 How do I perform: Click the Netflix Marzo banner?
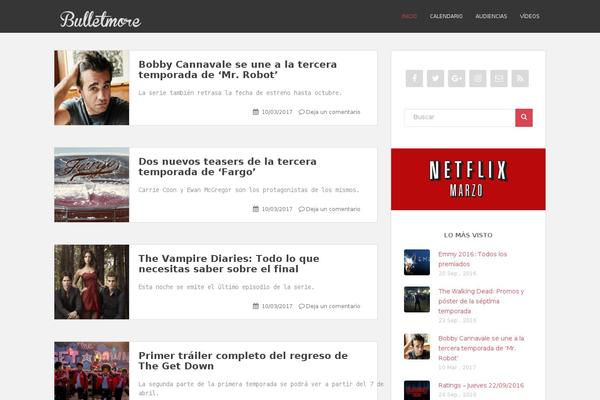(468, 179)
